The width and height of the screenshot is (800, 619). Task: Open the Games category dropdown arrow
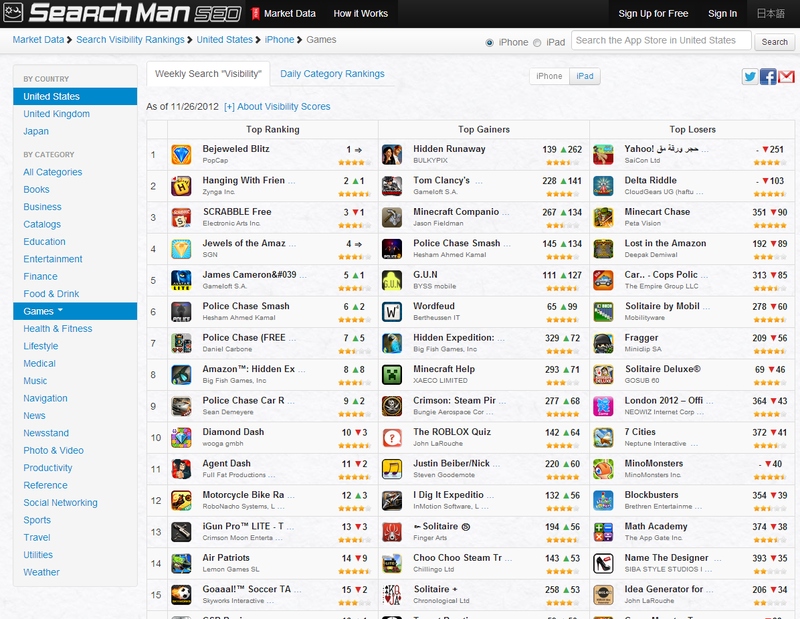click(x=60, y=310)
